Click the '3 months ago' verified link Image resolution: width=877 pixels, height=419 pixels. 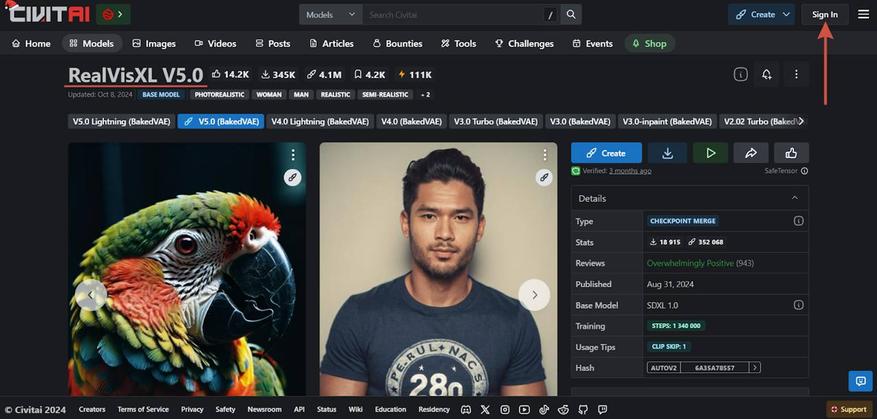630,171
